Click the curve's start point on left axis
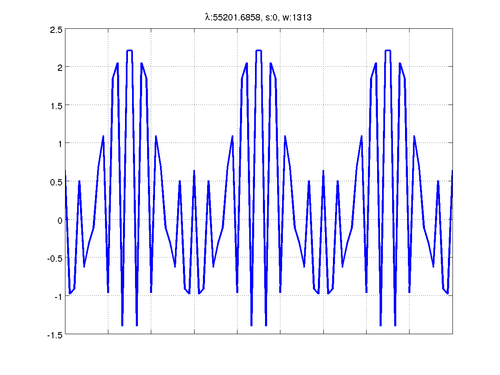This screenshot has width=500, height=375. 65,171
